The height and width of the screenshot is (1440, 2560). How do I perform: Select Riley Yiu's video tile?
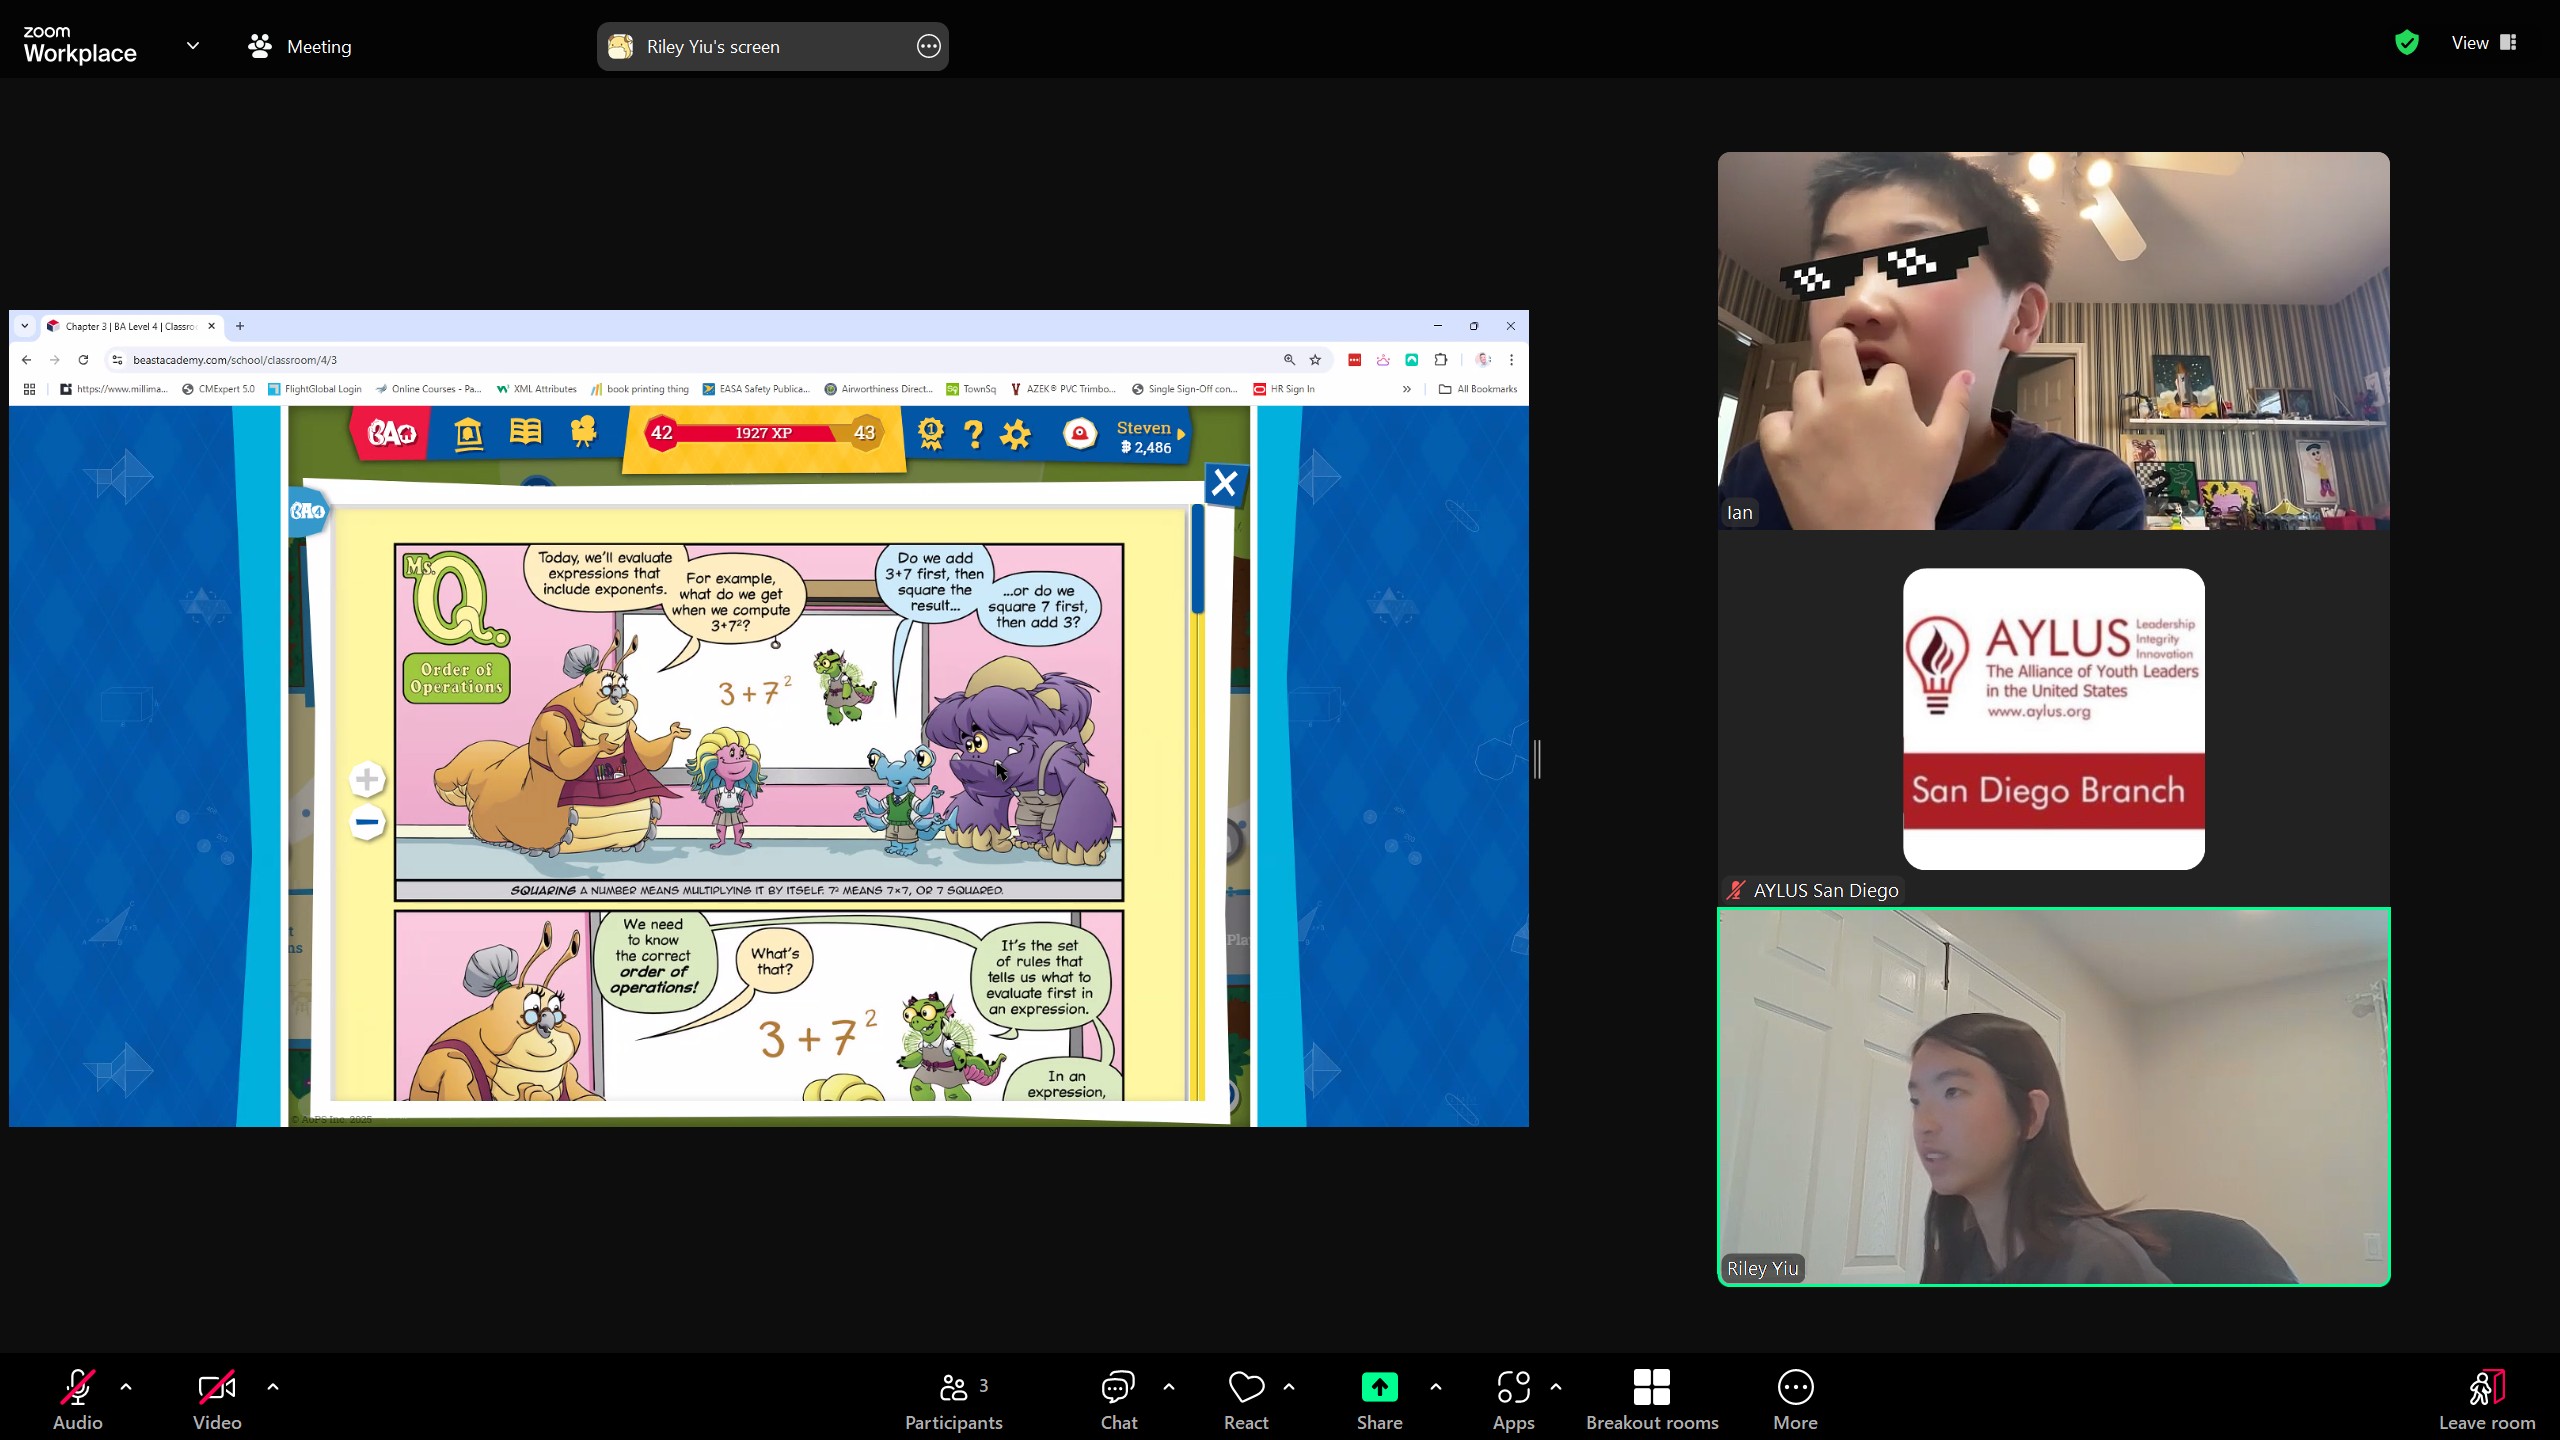(x=2053, y=1097)
